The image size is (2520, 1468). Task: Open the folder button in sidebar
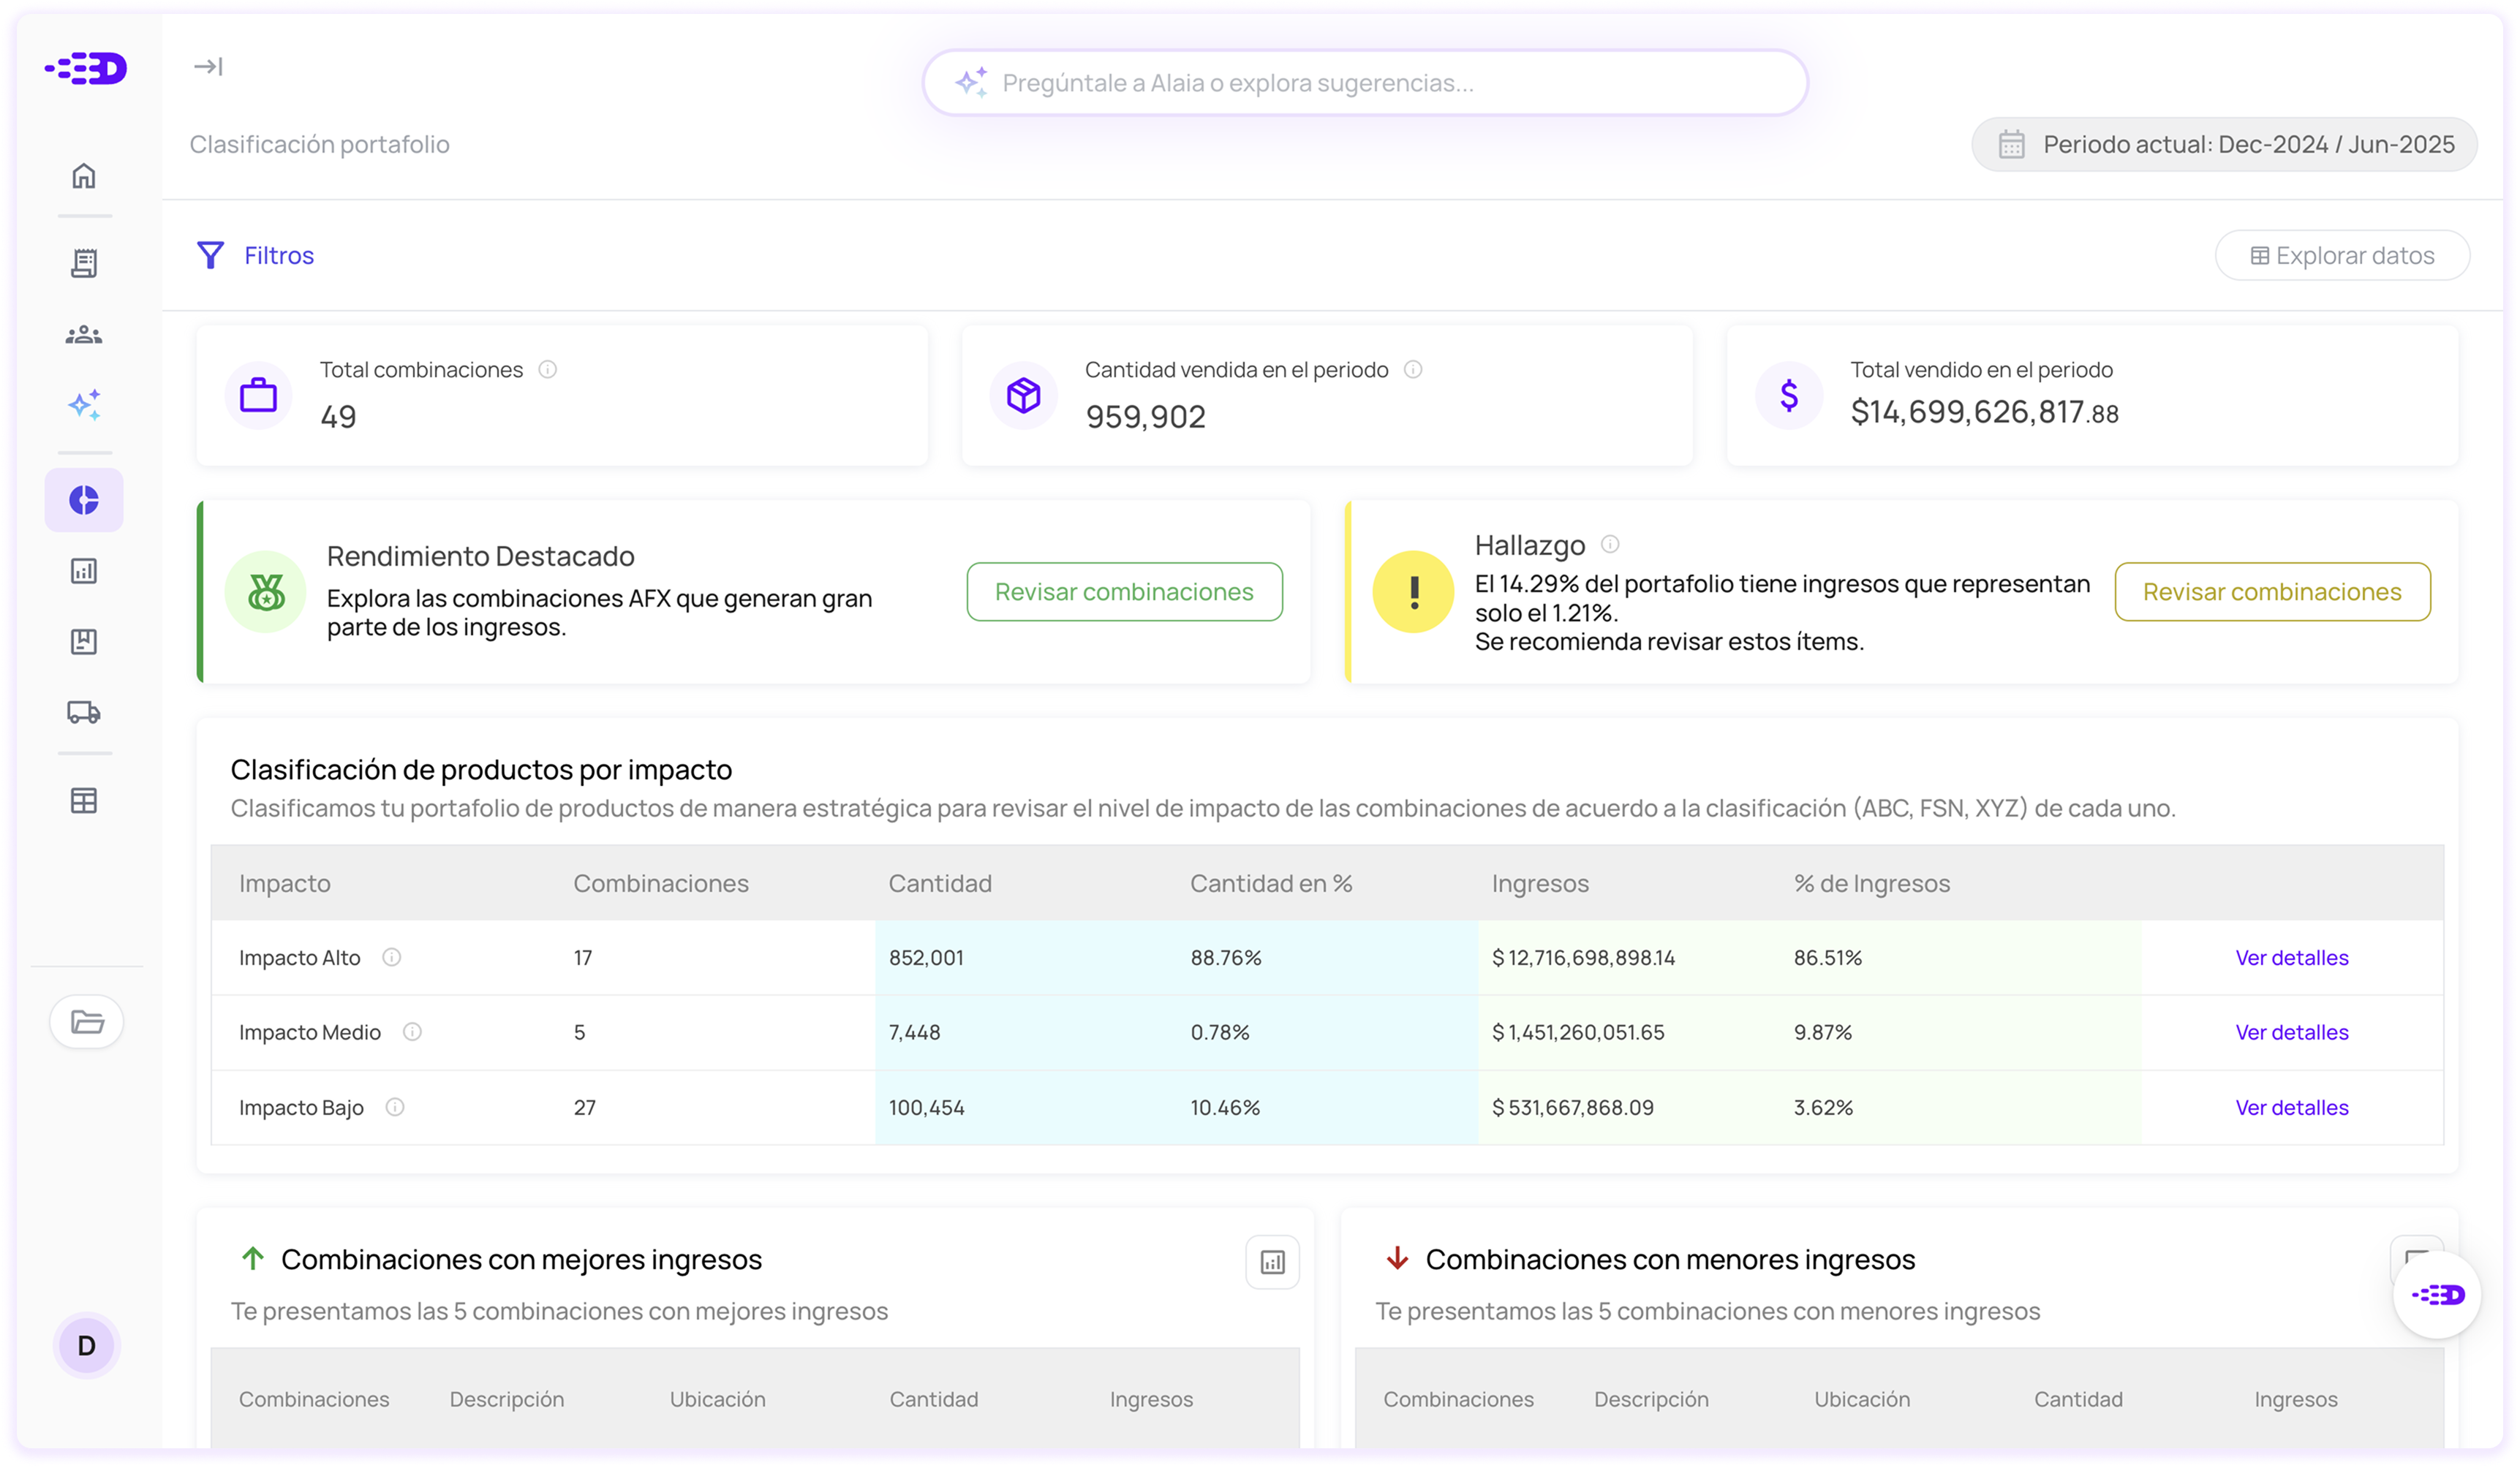(x=87, y=1022)
